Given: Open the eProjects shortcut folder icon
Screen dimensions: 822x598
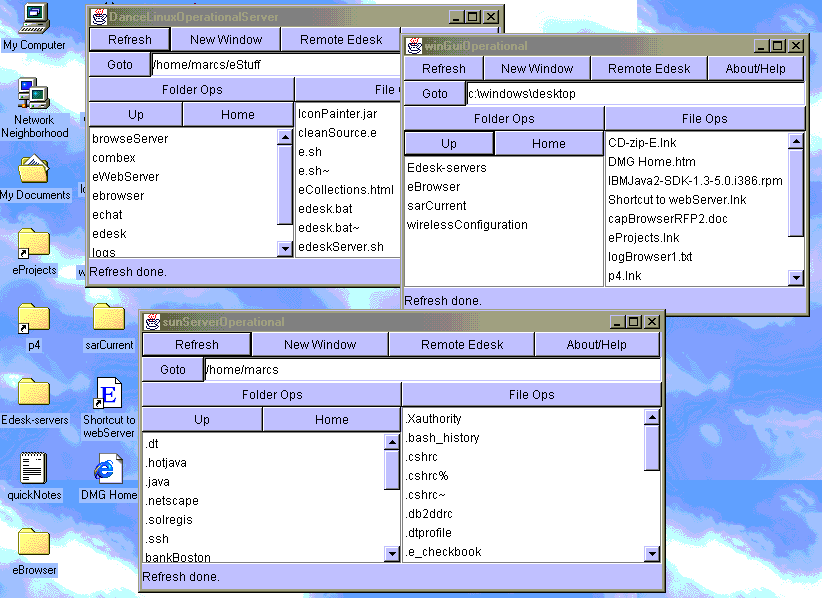Looking at the screenshot, I should pyautogui.click(x=34, y=244).
